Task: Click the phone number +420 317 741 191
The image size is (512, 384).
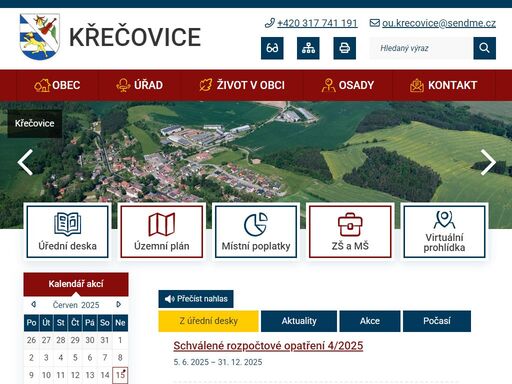Action: pos(317,23)
